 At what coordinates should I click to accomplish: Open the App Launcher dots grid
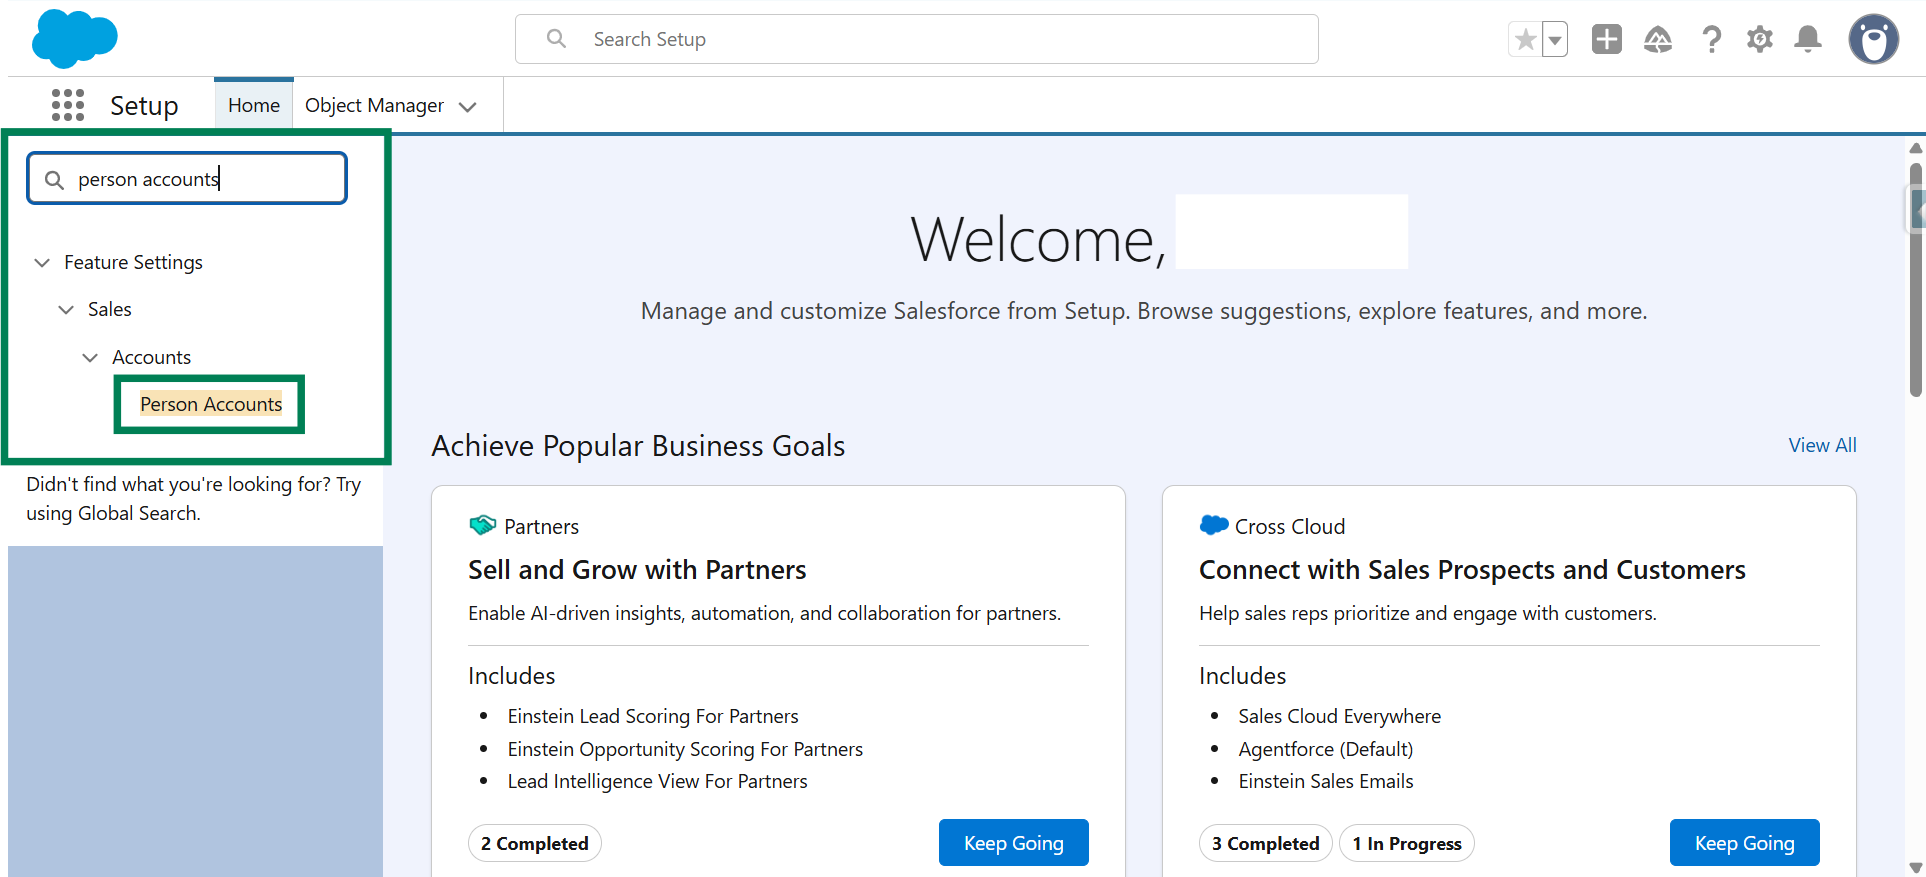tap(68, 105)
